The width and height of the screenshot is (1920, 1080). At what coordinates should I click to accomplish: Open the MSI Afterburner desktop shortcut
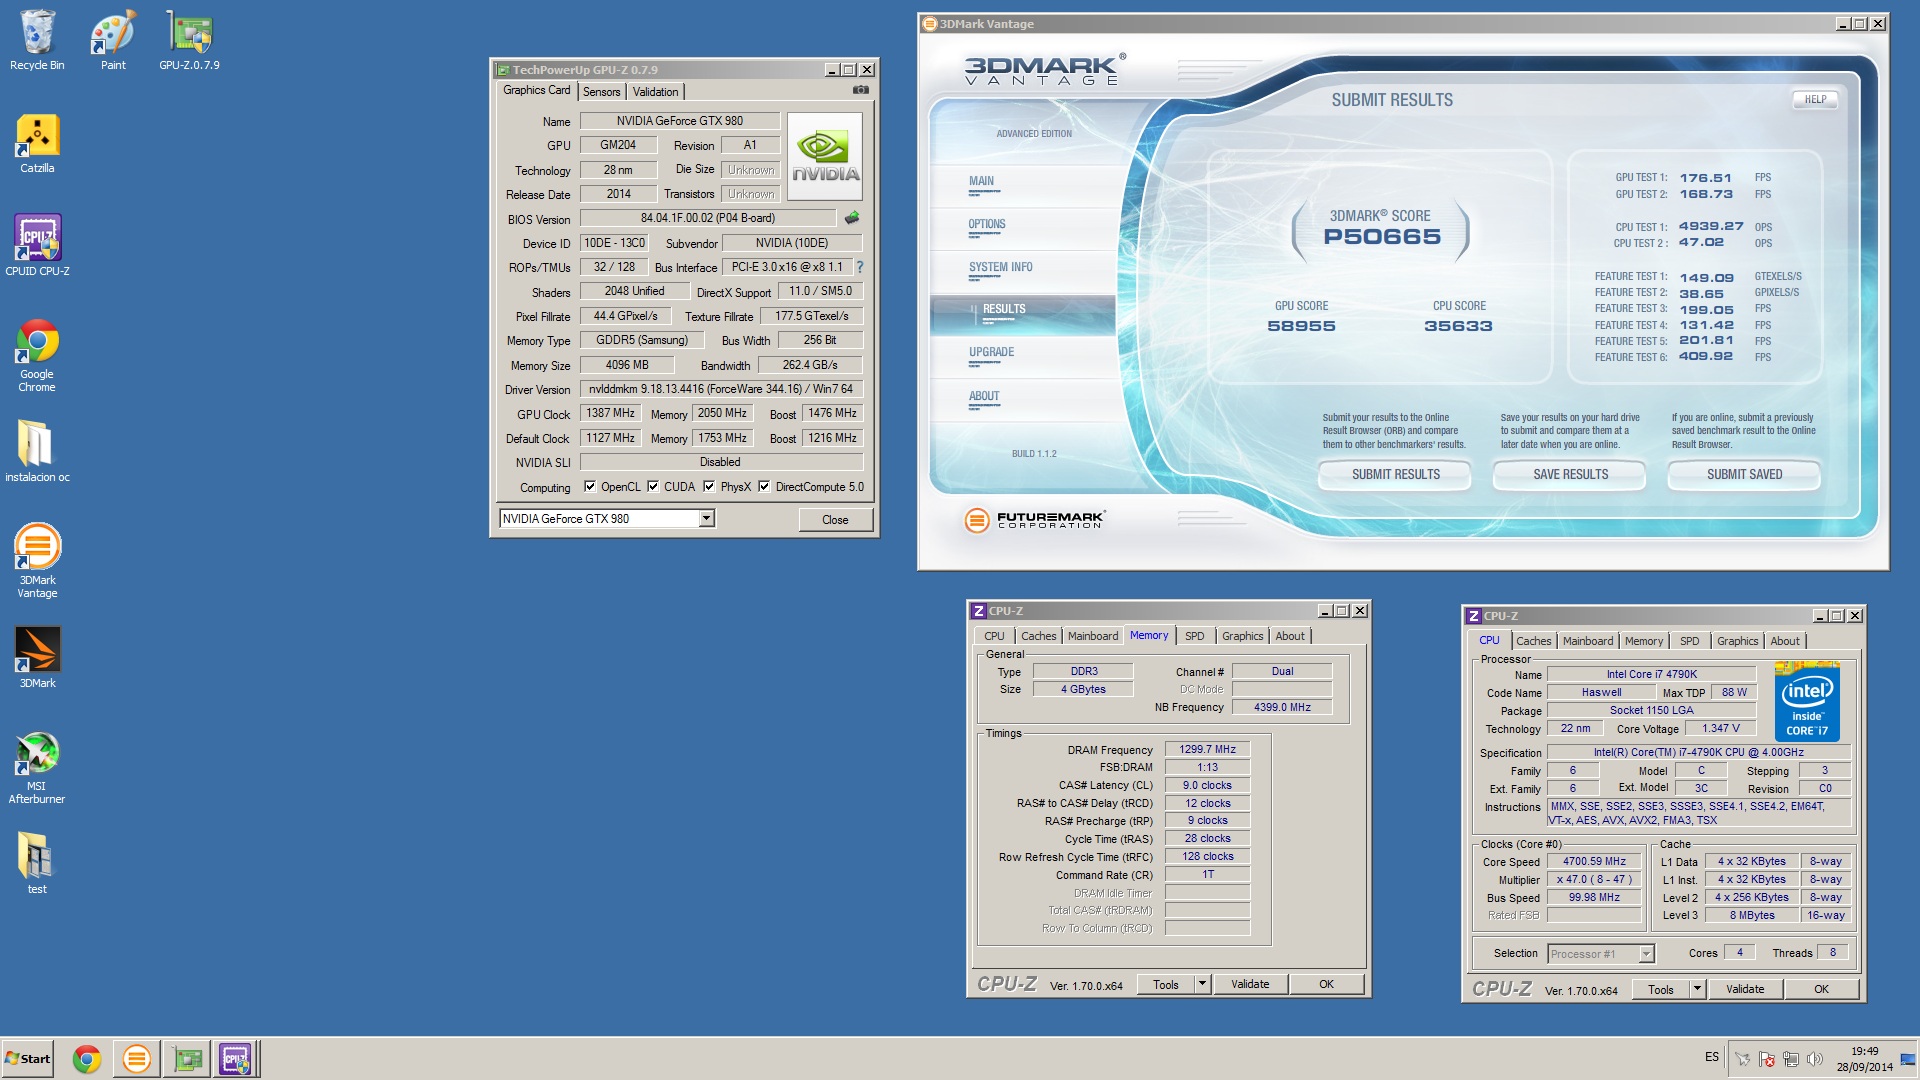[x=37, y=768]
